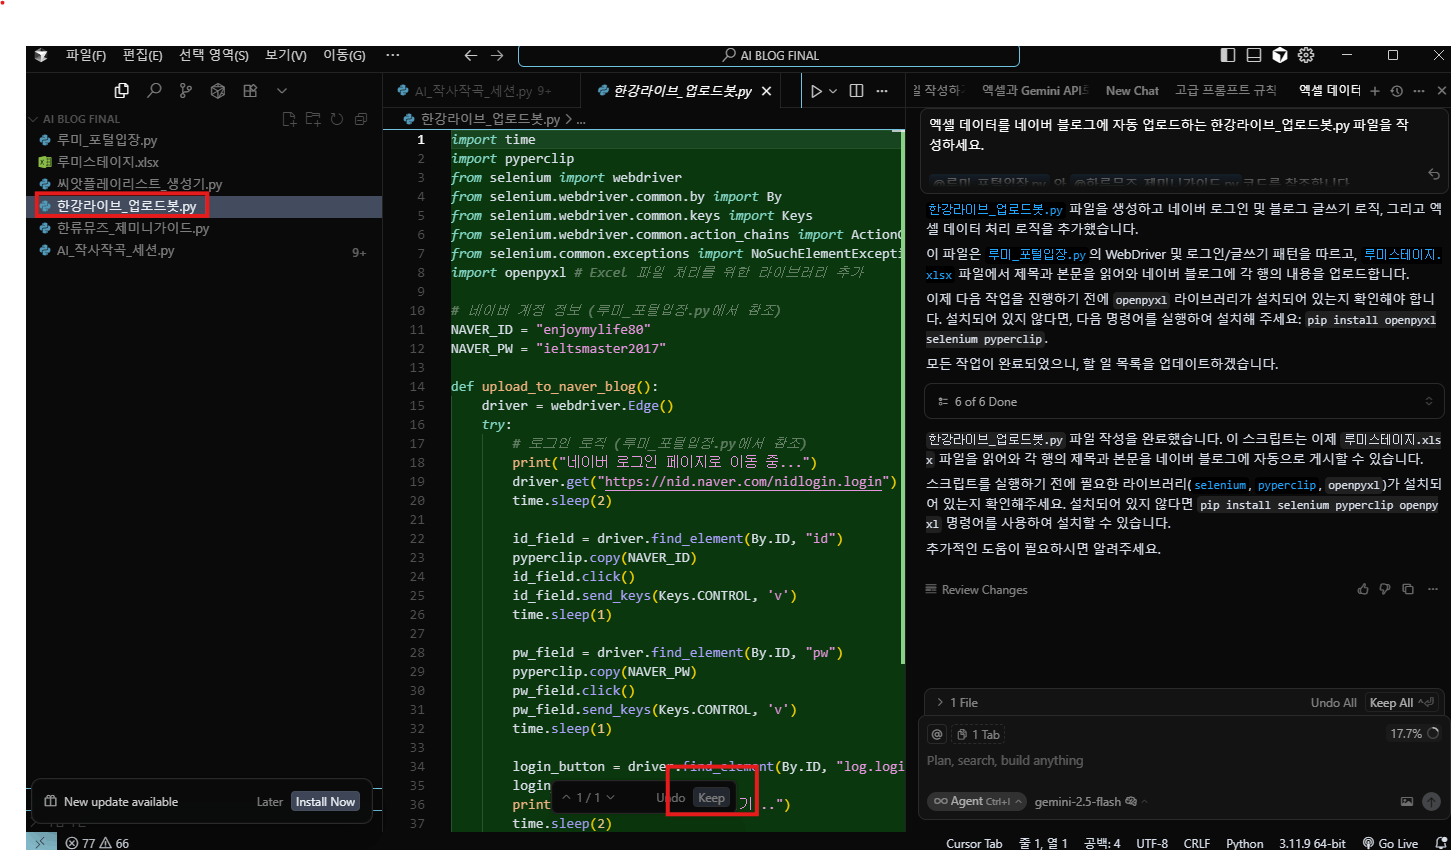This screenshot has width=1451, height=850.
Task: Click the Run Python file play icon
Action: point(816,91)
